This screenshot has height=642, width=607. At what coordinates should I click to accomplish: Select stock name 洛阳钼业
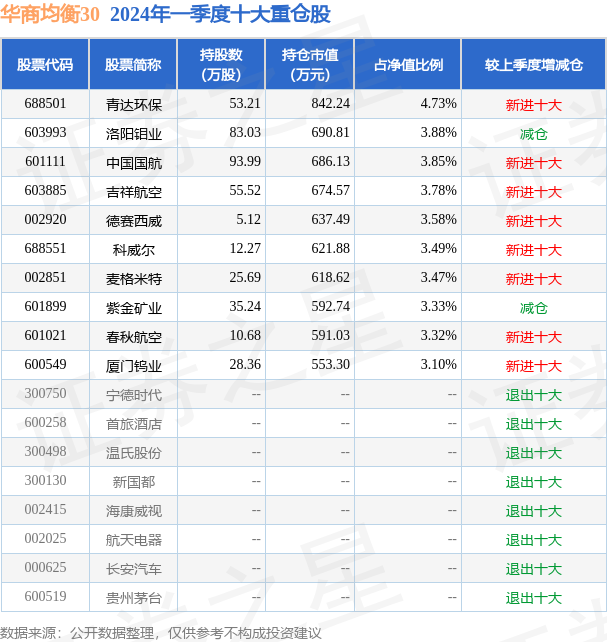[134, 134]
